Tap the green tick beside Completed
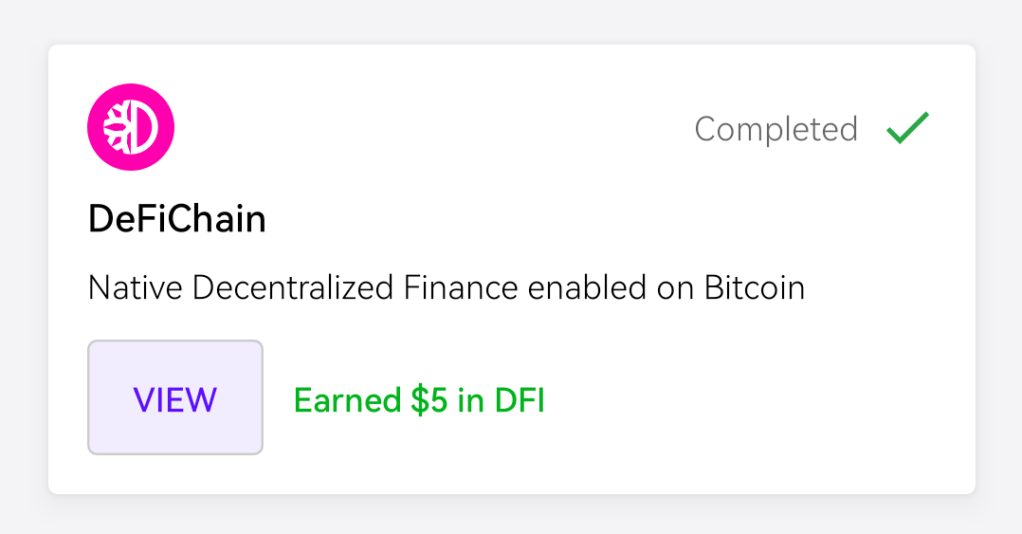The height and width of the screenshot is (534, 1022). tap(907, 128)
